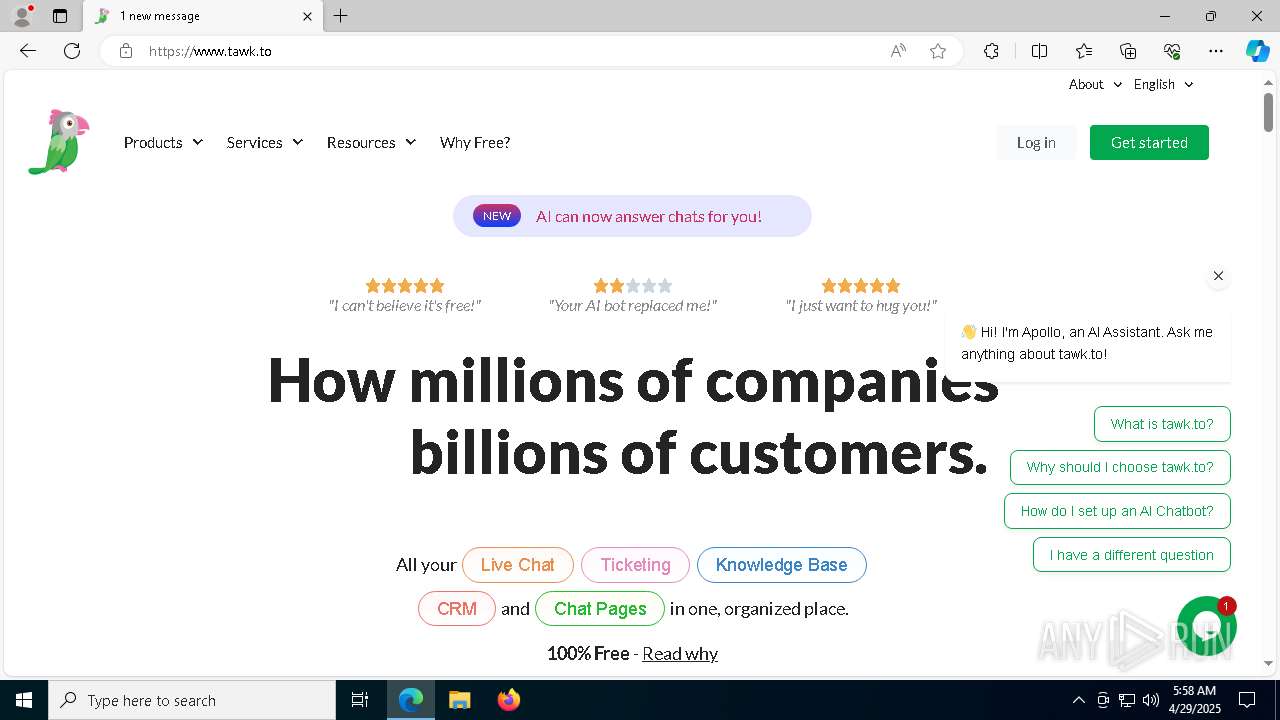Click the Chat Pages pill
The image size is (1280, 720).
(600, 609)
